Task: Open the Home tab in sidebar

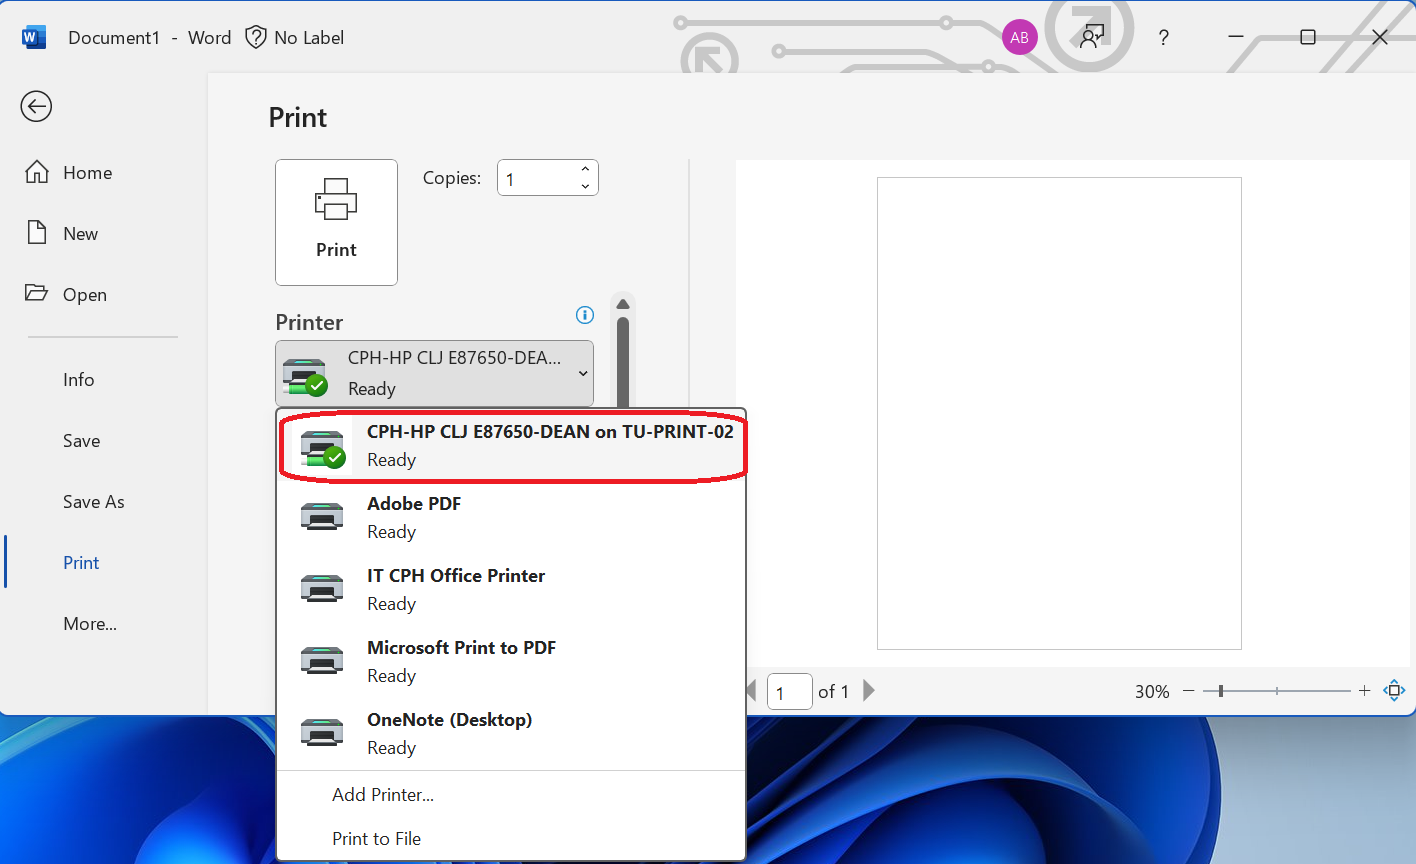Action: [x=87, y=172]
